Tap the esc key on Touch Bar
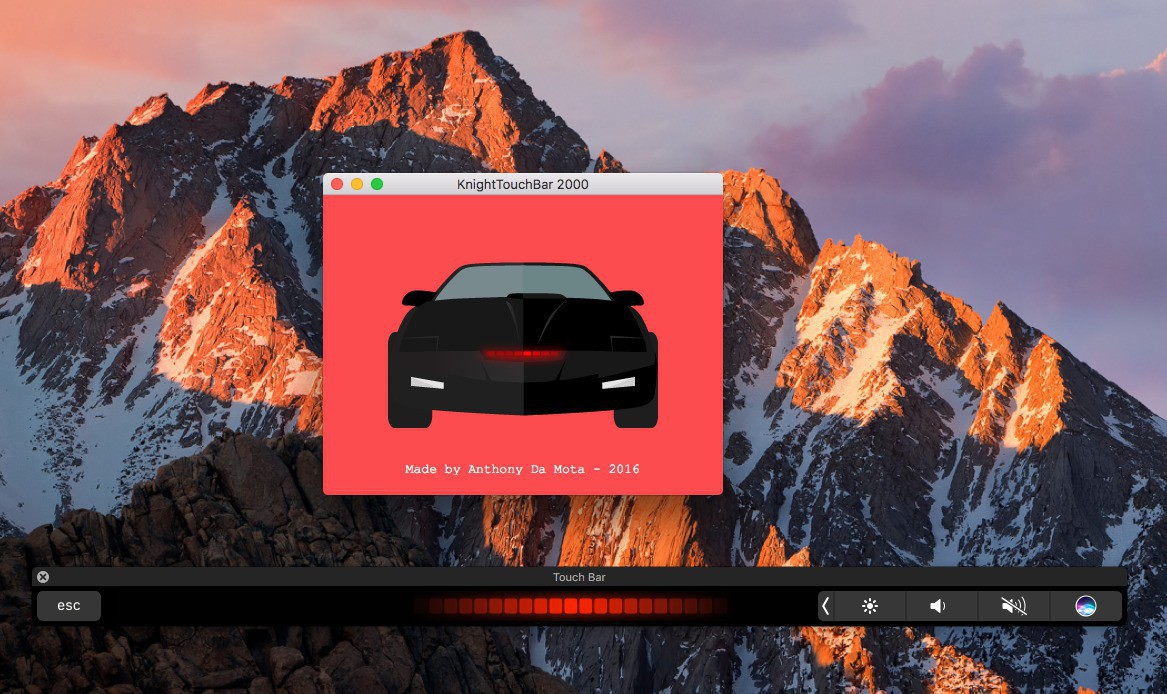Screen dimensions: 1167x694 (x=68, y=605)
